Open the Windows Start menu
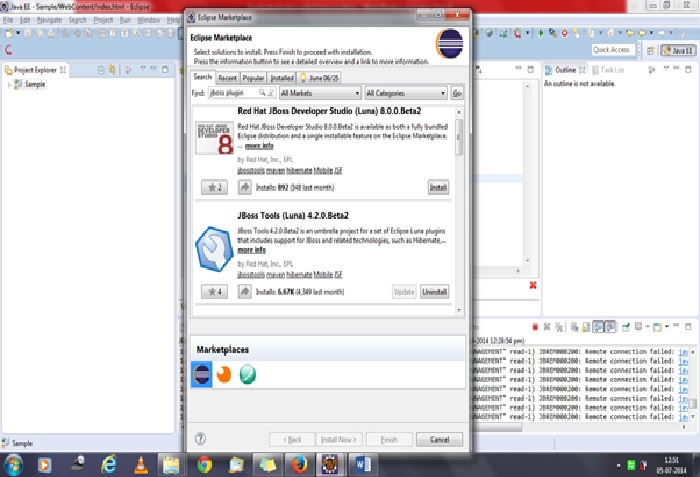 (x=13, y=465)
